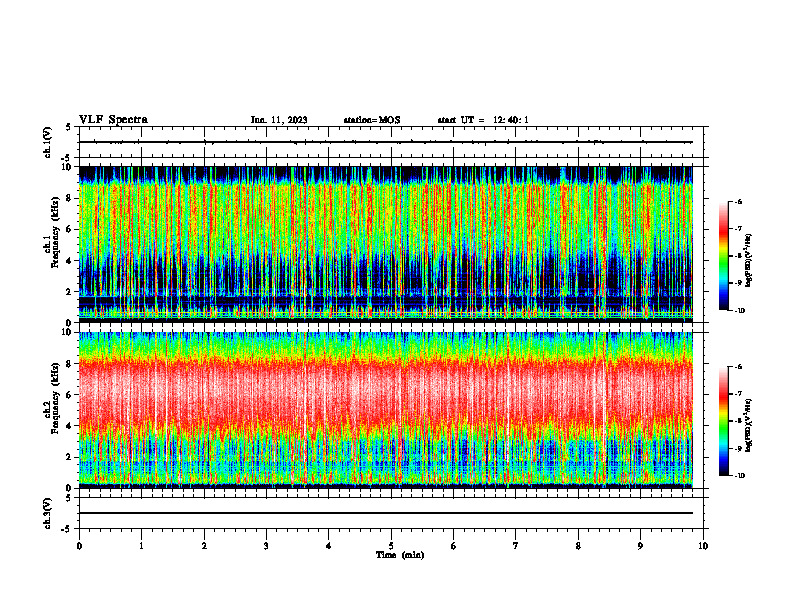Image resolution: width=792 pixels, height=612 pixels.
Task: Click the ch.1 spectrogram color bar
Action: pos(723,256)
